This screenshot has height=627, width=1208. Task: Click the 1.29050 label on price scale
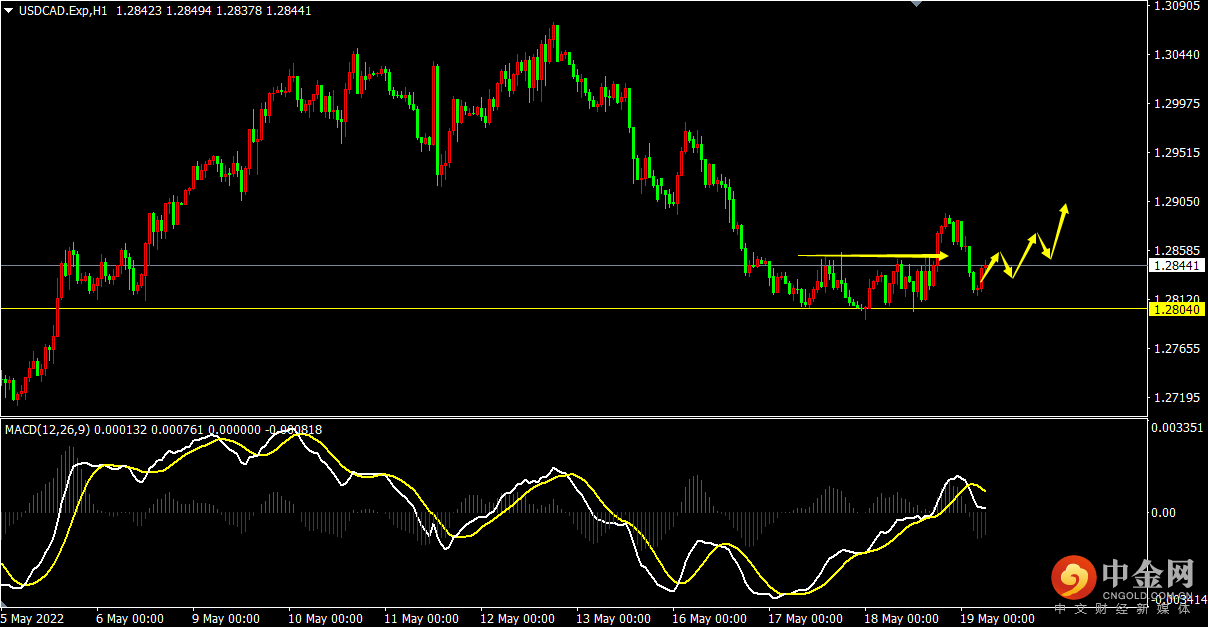(1176, 202)
